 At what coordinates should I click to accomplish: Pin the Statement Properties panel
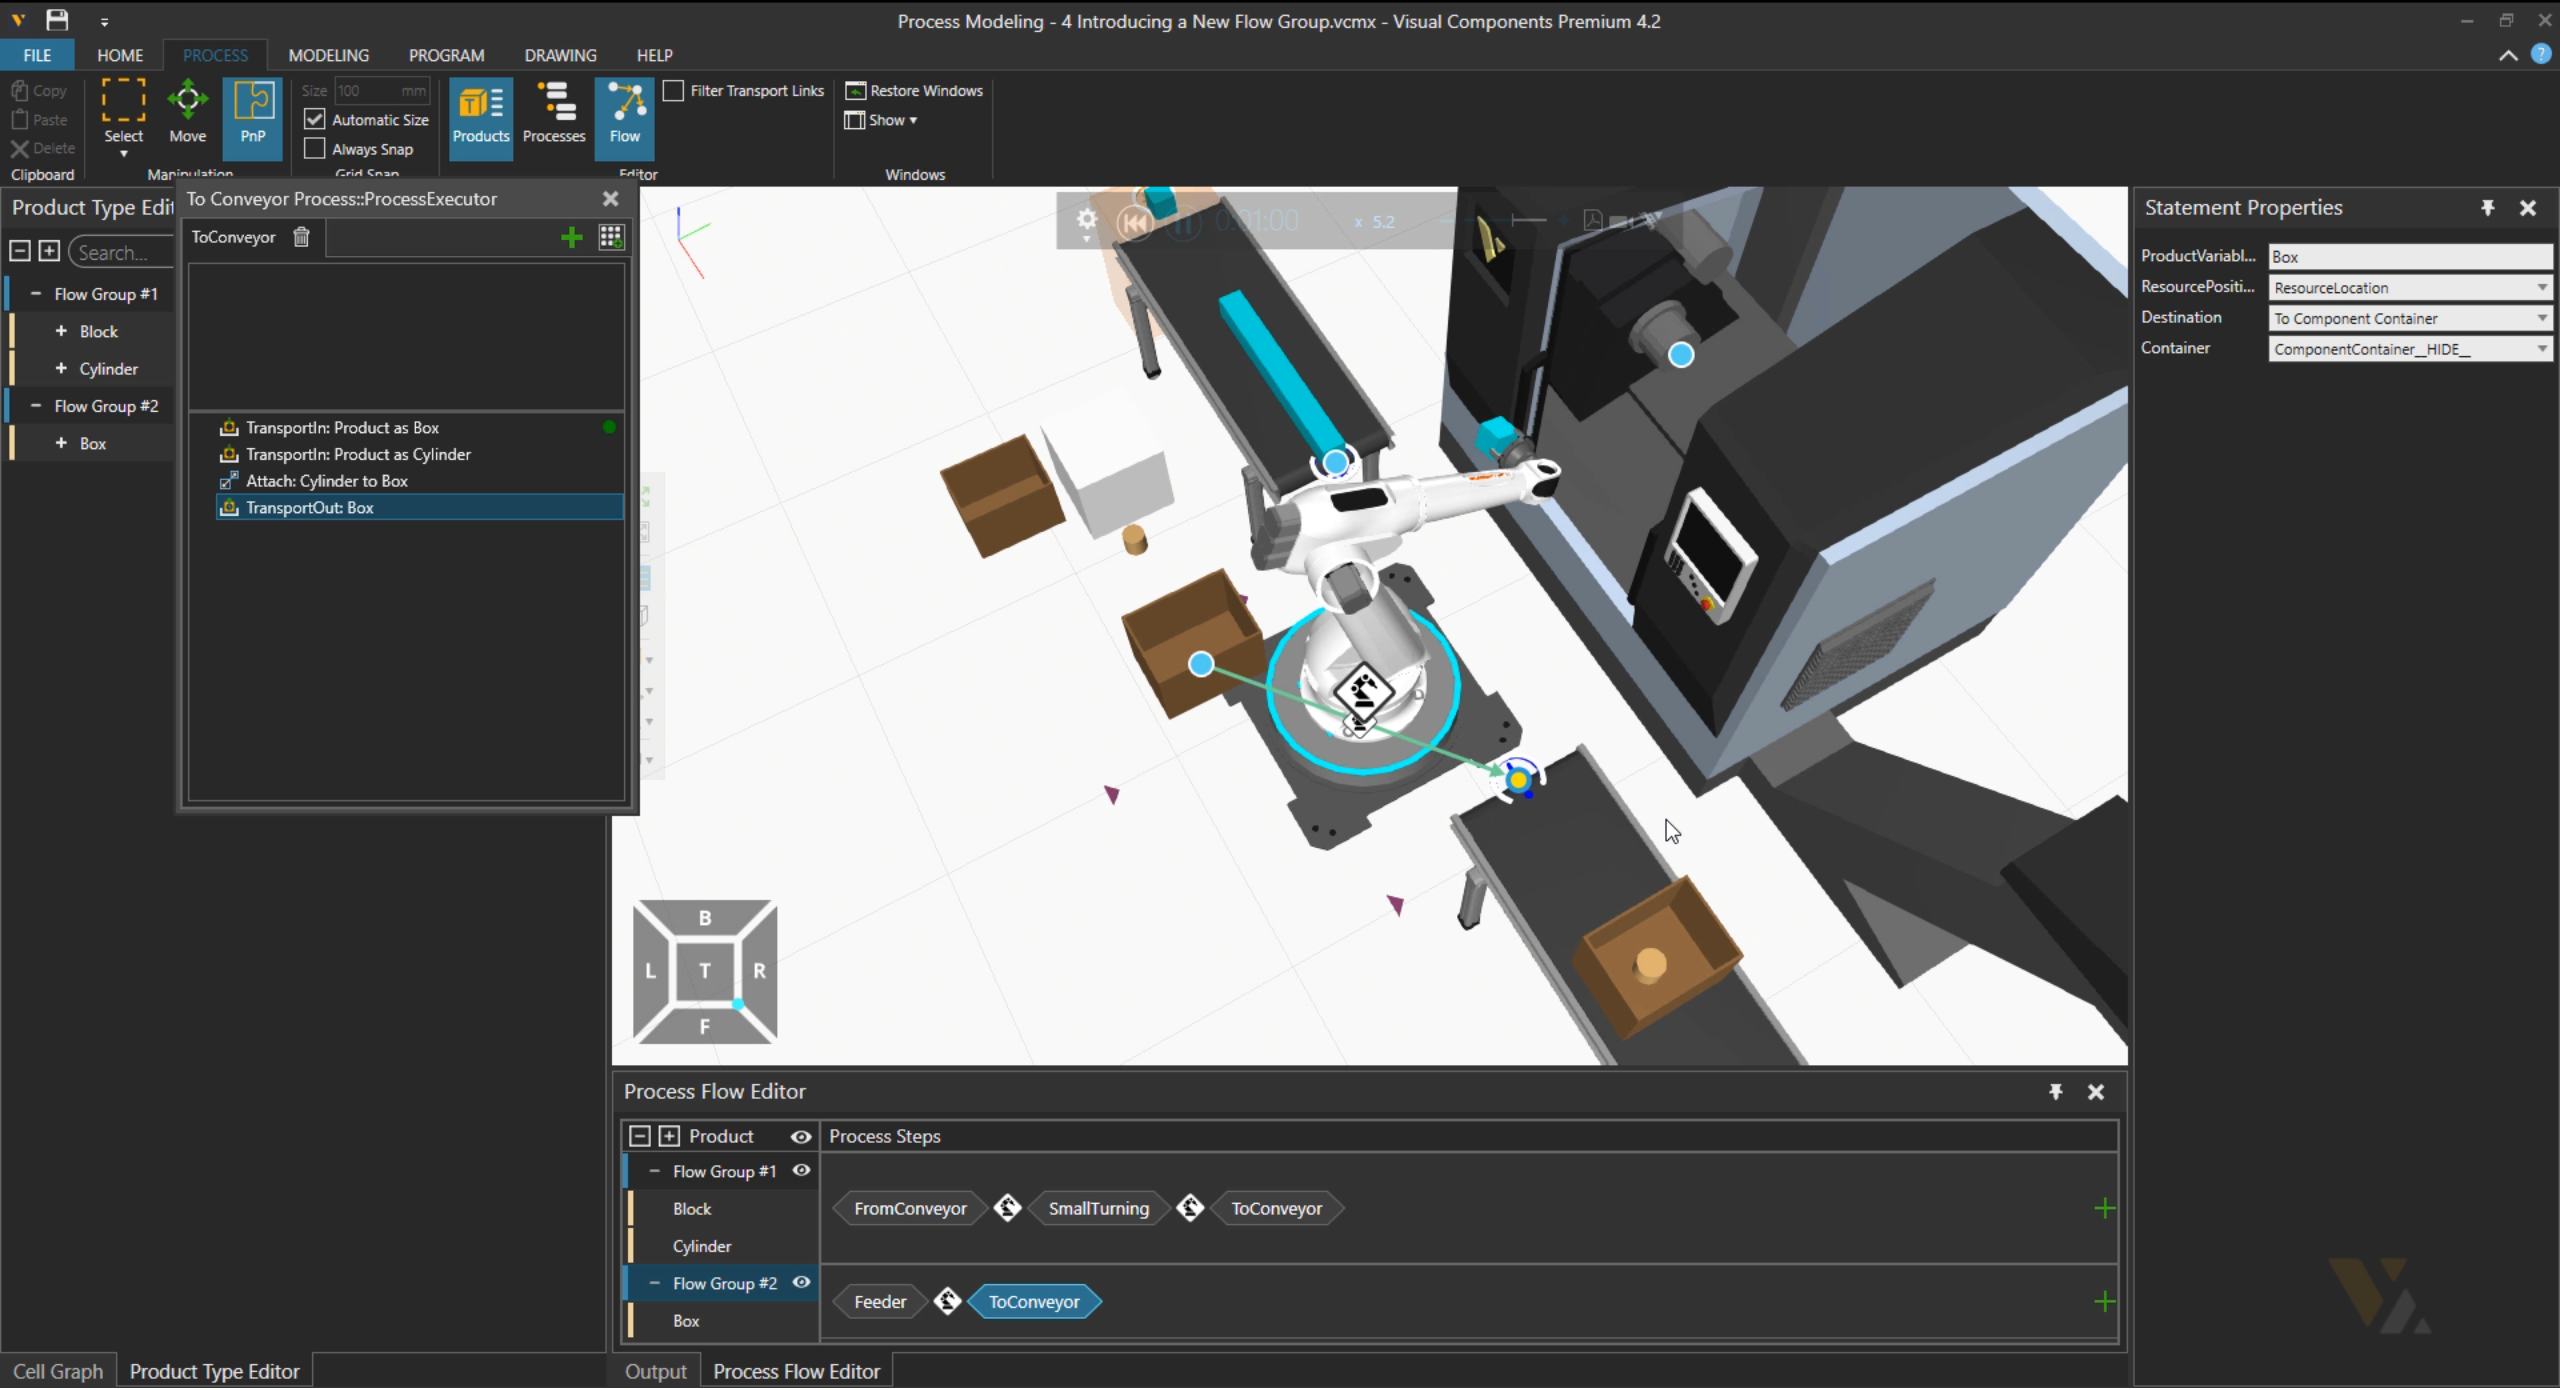click(2487, 208)
